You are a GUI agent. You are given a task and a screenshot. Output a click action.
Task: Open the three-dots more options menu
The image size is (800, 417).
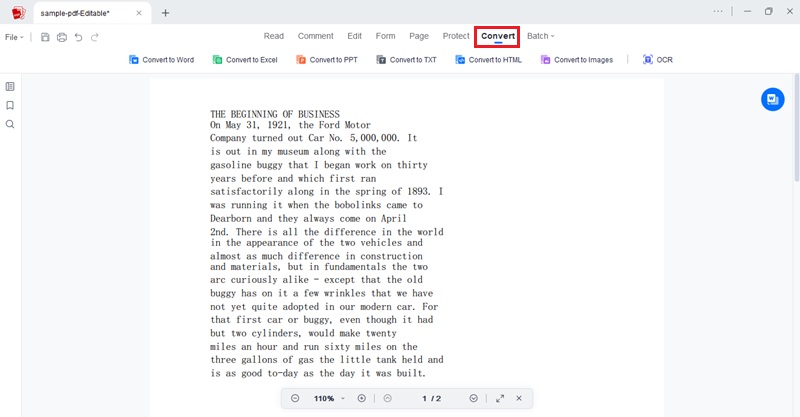pyautogui.click(x=718, y=11)
